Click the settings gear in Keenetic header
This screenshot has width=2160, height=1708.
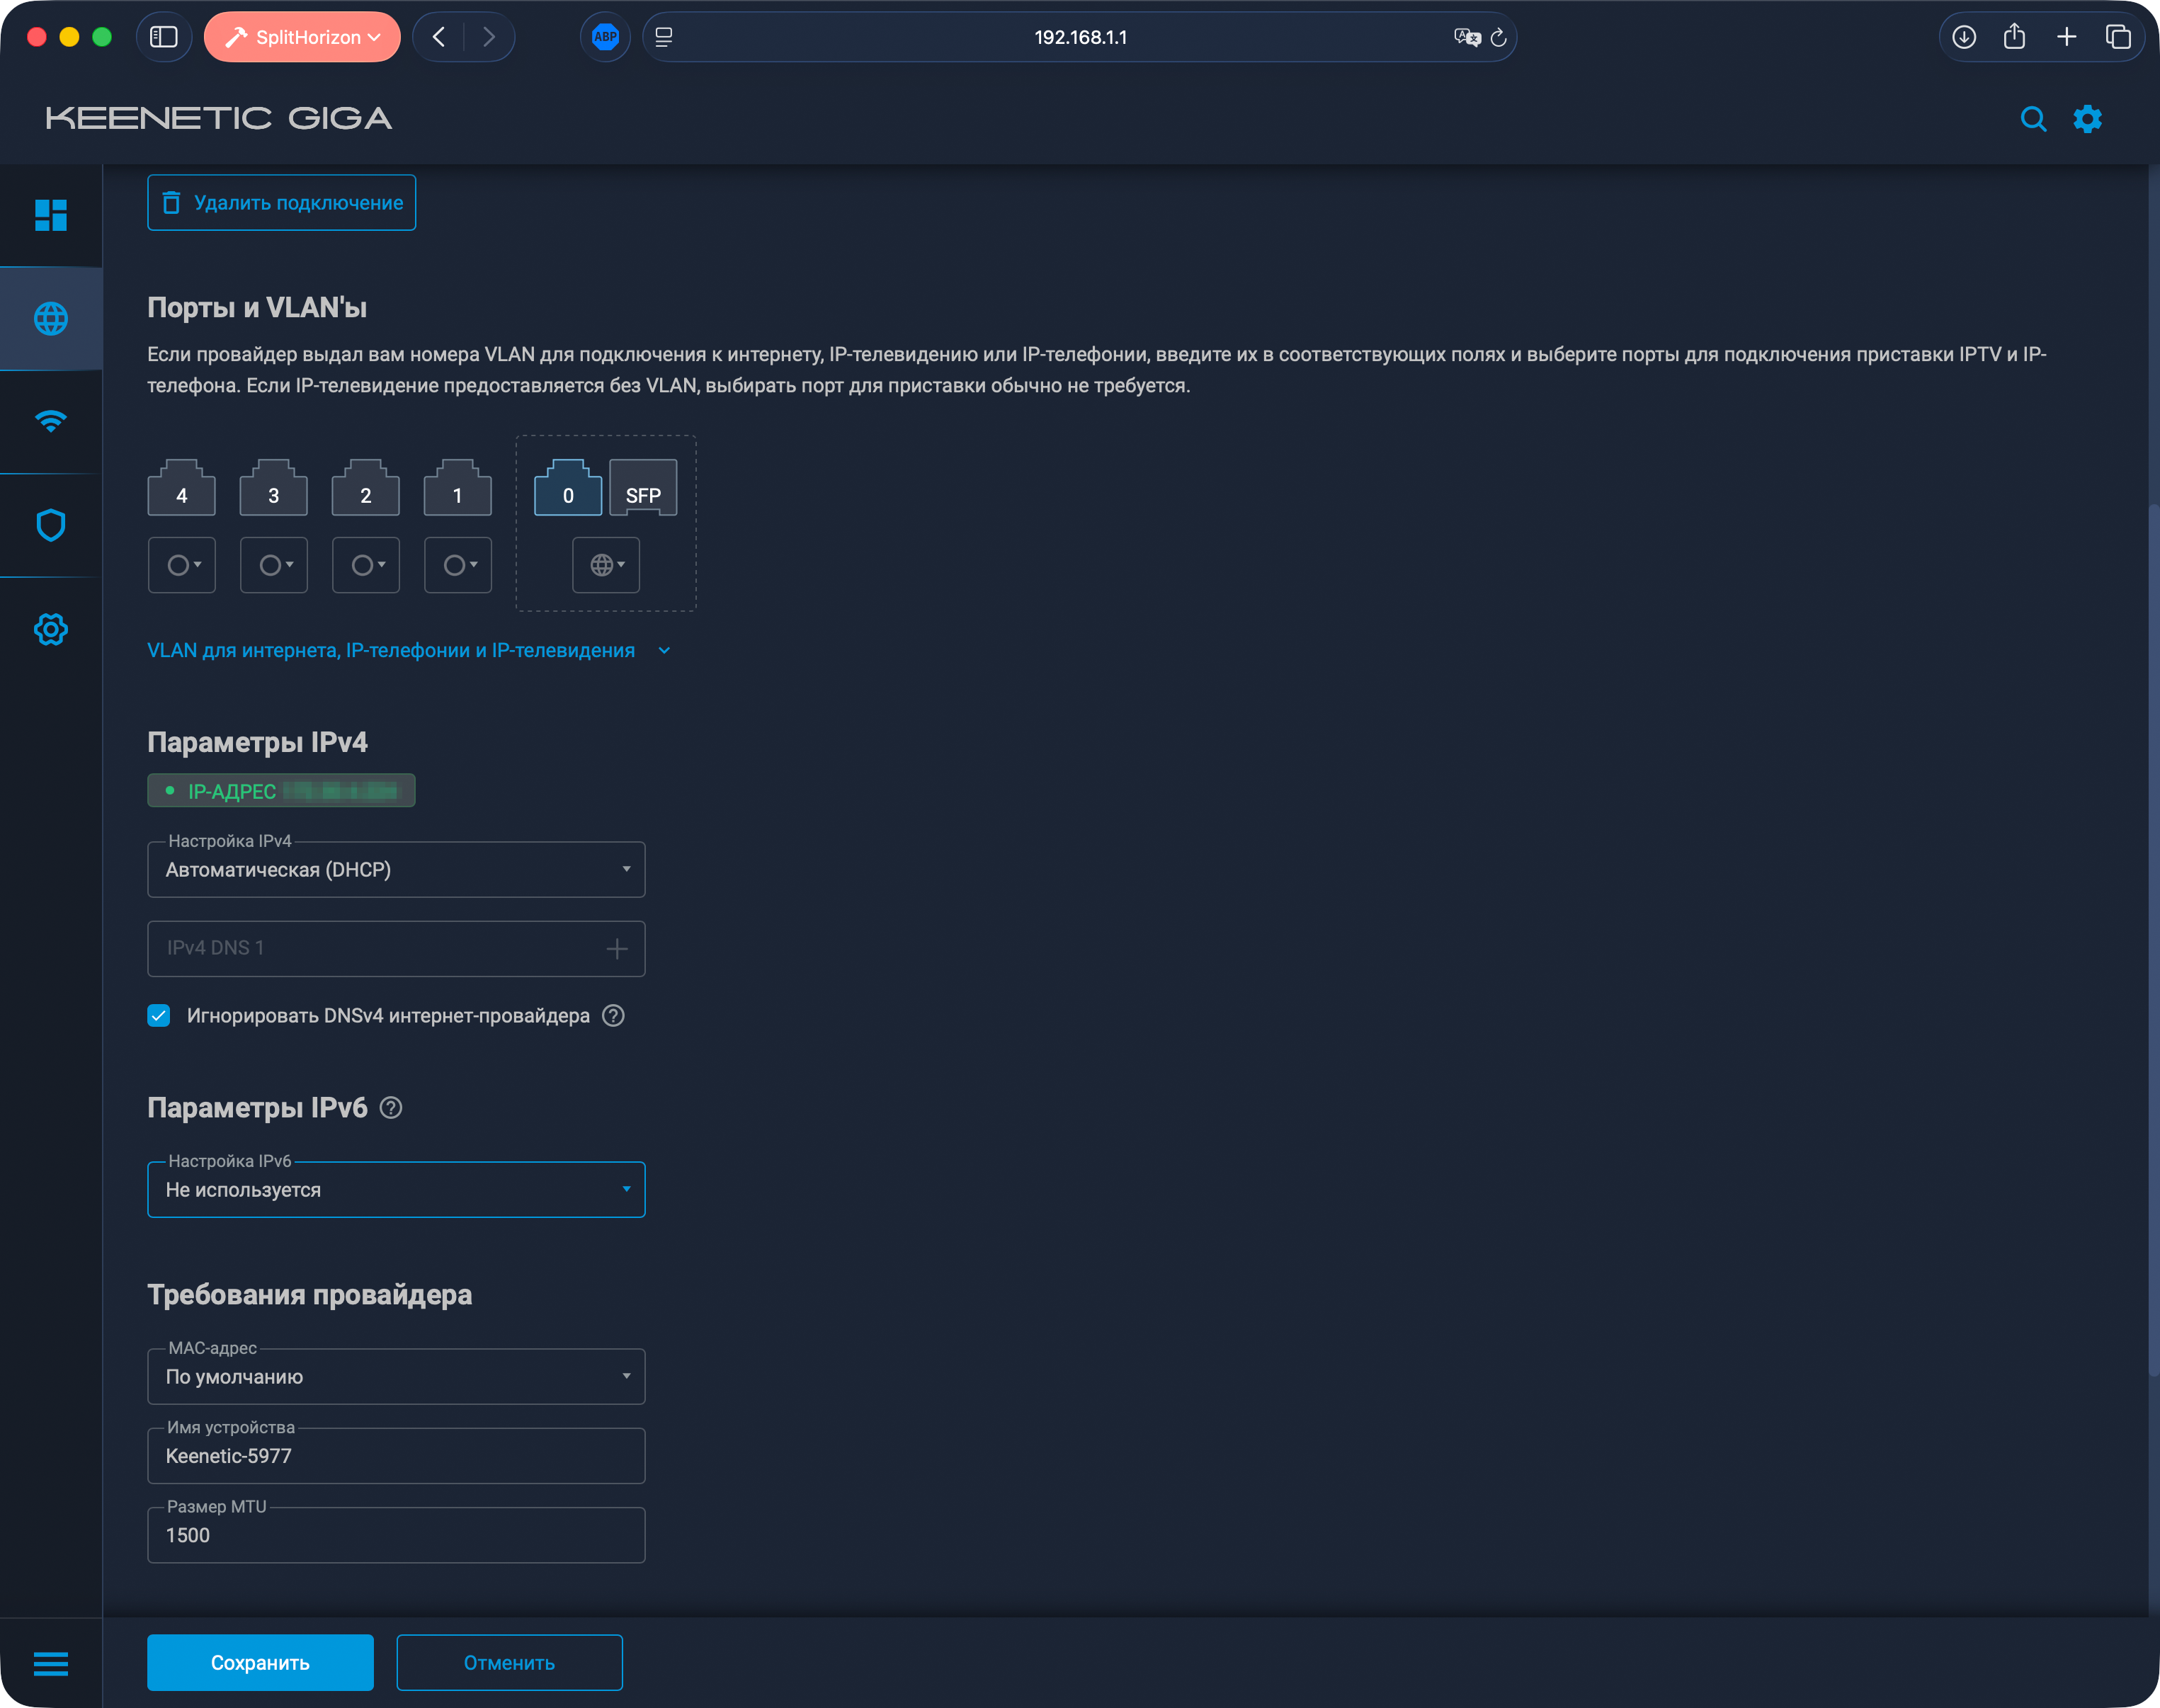(x=2087, y=119)
